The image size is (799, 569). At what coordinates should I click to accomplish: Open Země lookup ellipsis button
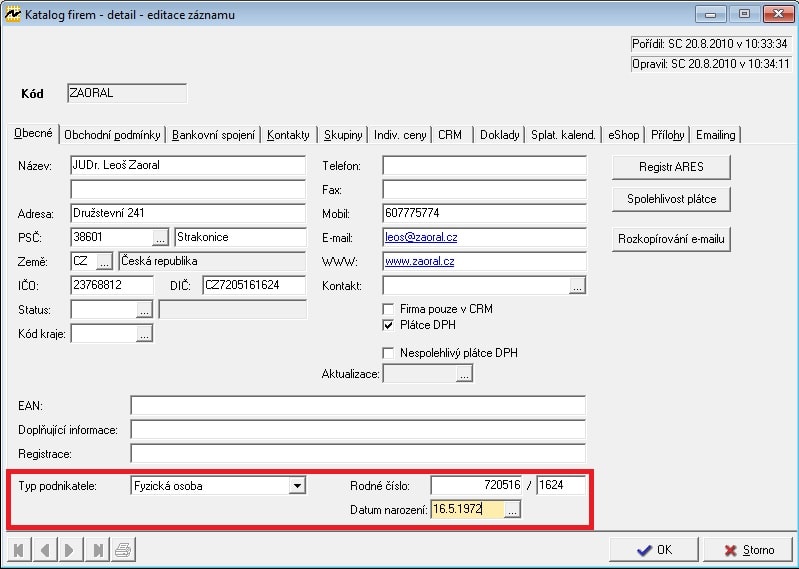pyautogui.click(x=104, y=262)
